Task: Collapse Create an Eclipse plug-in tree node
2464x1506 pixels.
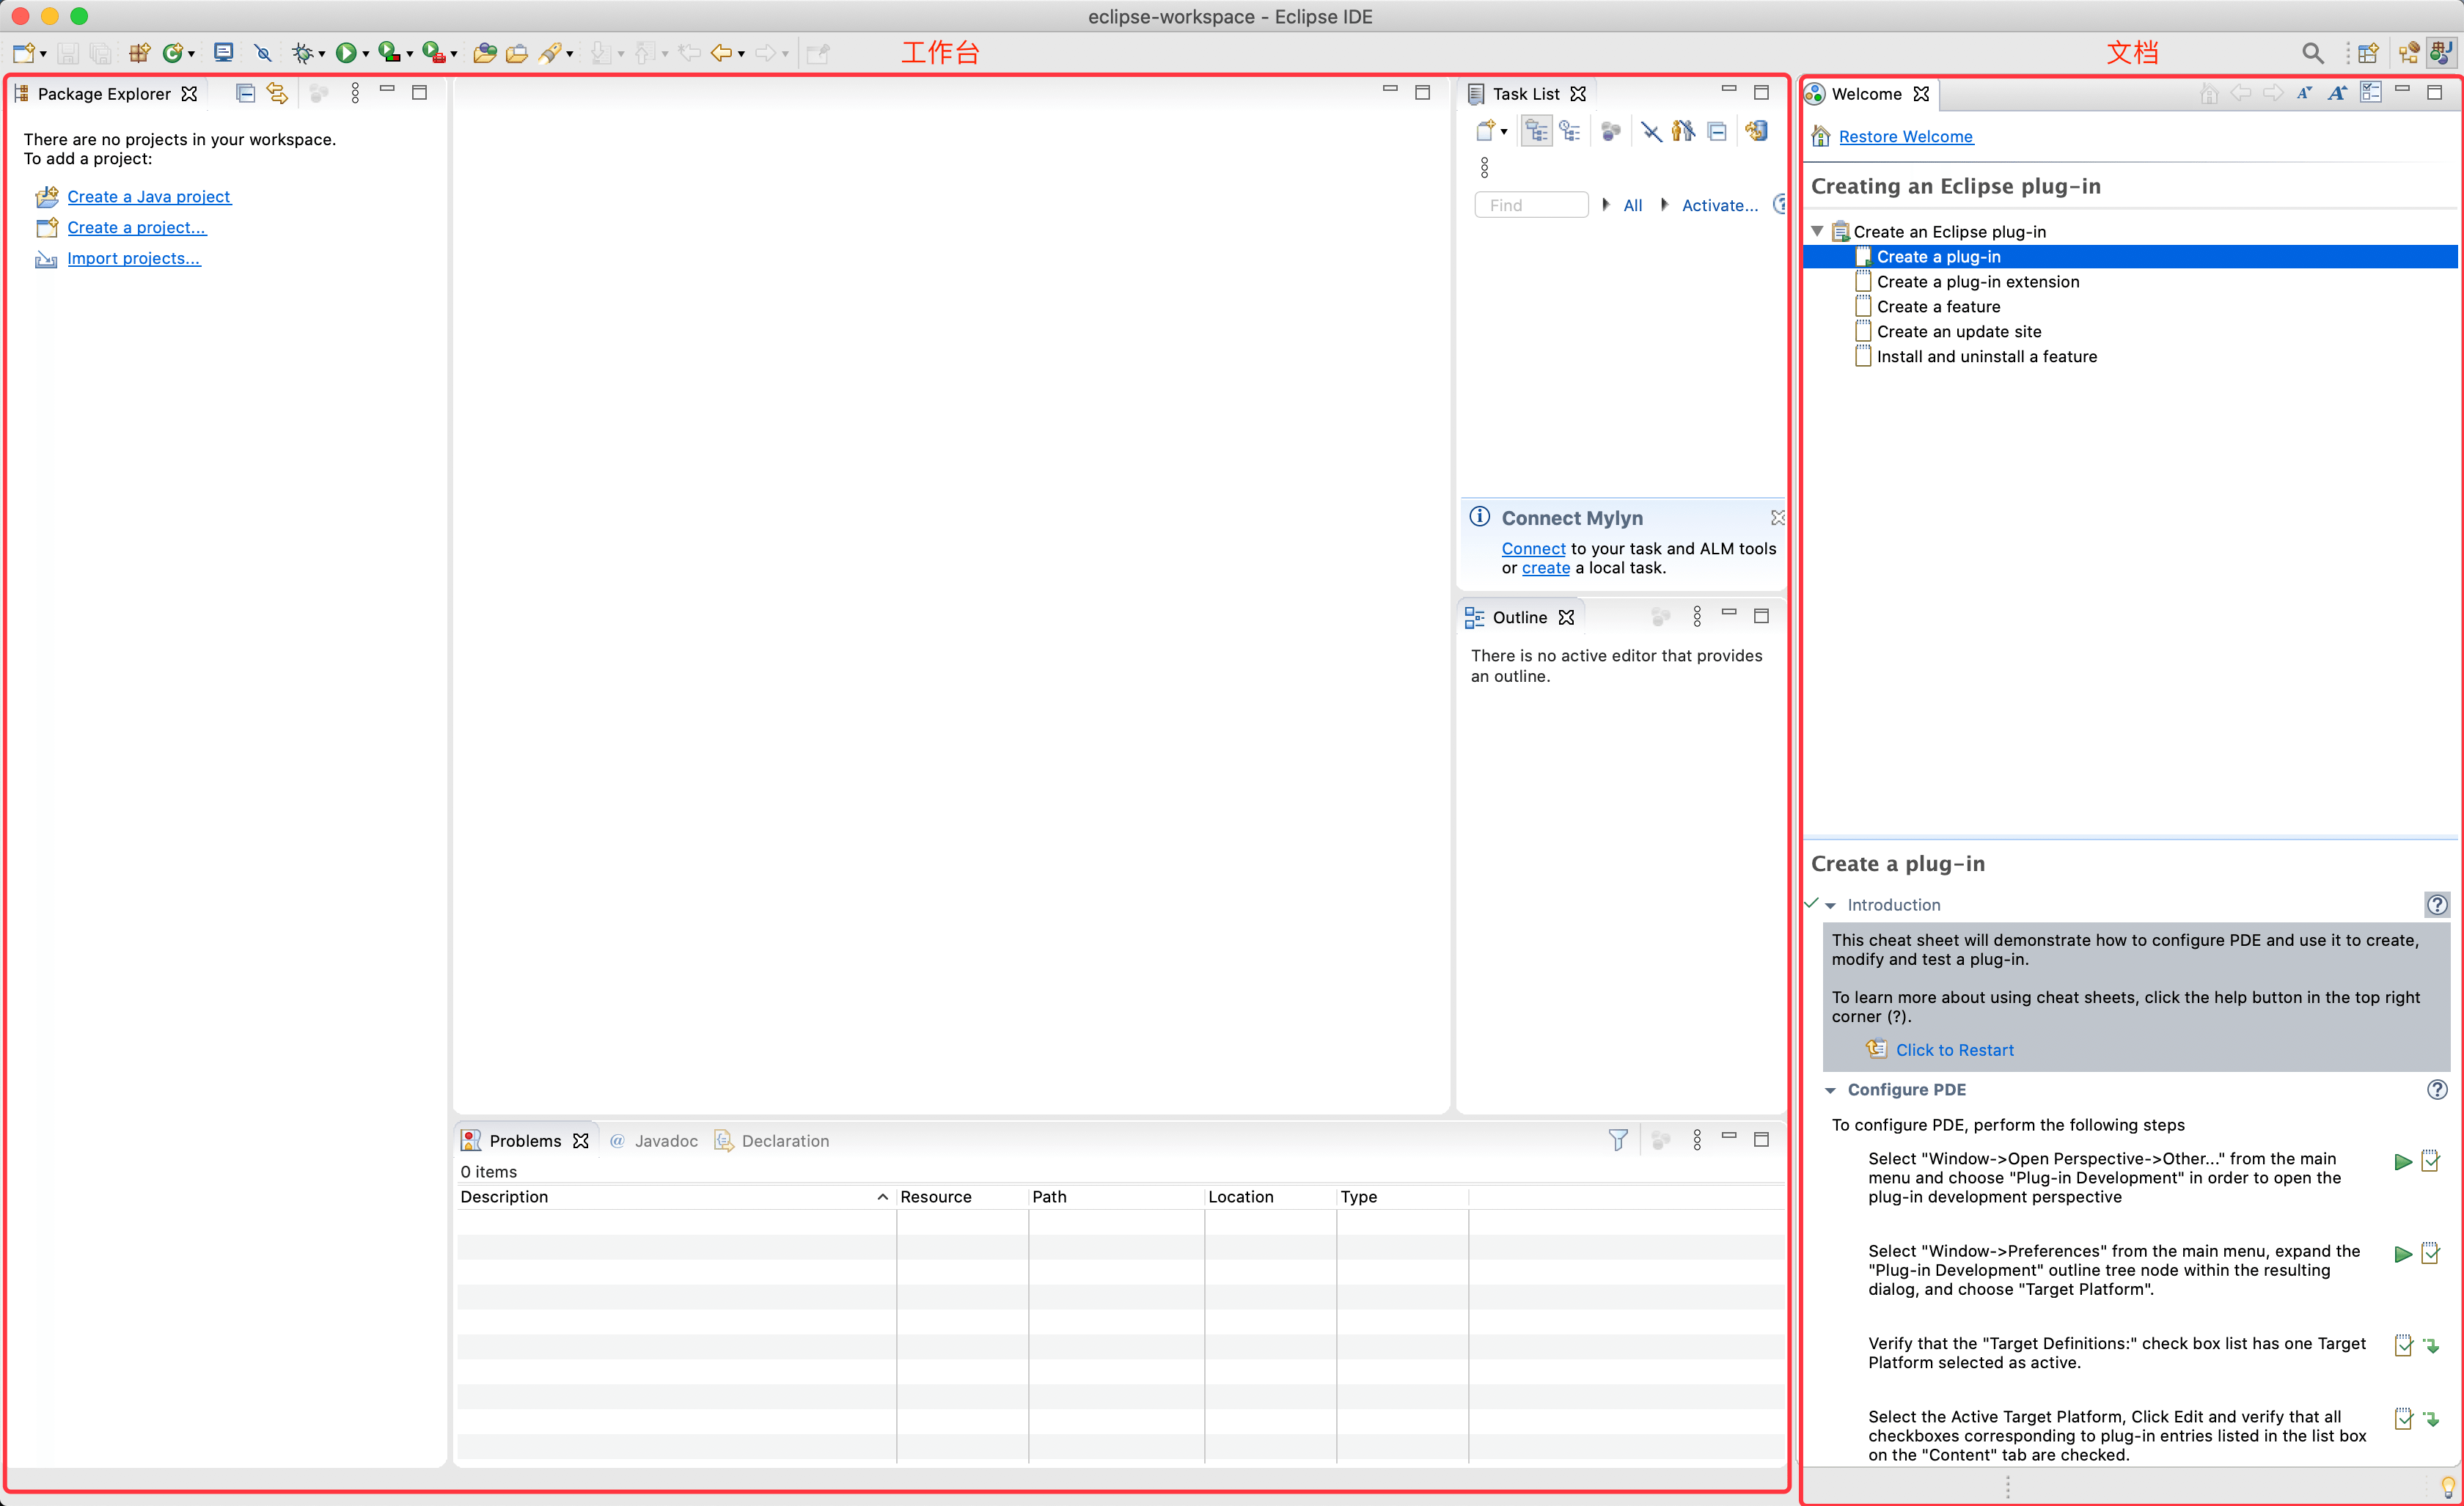Action: 1817,231
